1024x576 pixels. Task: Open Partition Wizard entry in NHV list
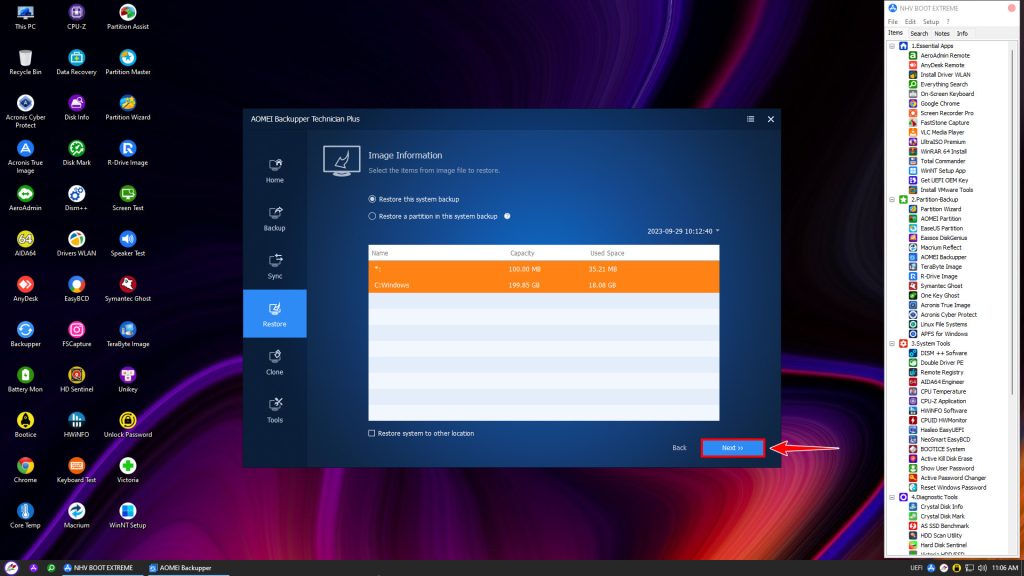(x=940, y=209)
